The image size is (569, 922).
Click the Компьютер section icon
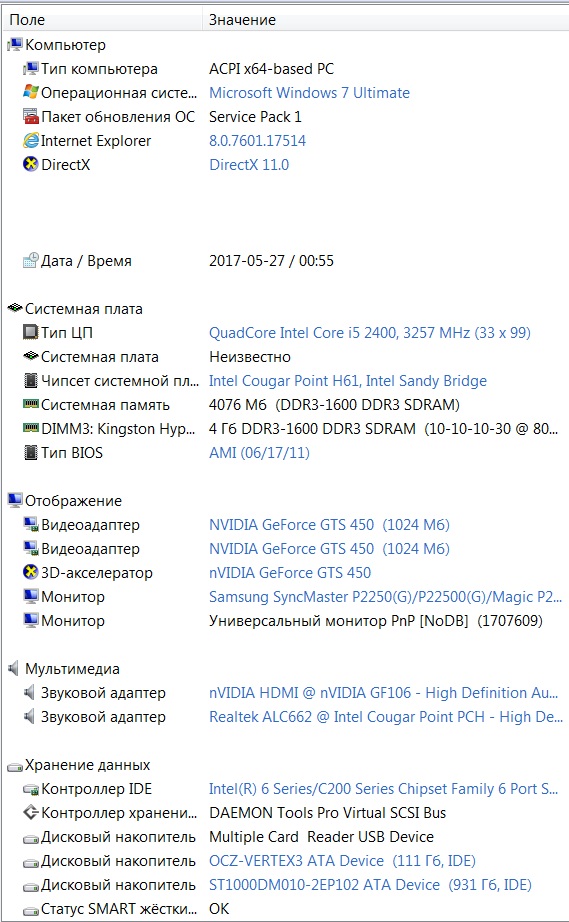pyautogui.click(x=15, y=45)
